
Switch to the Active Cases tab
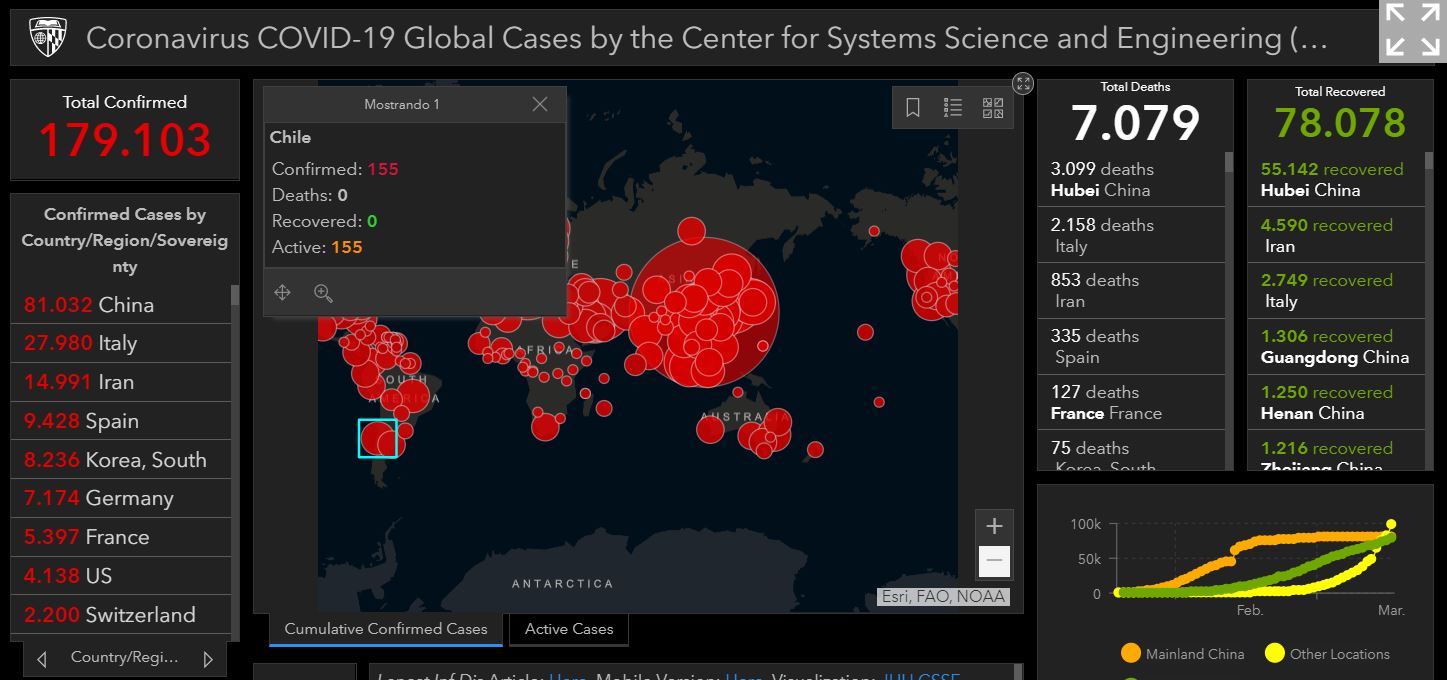(x=568, y=629)
